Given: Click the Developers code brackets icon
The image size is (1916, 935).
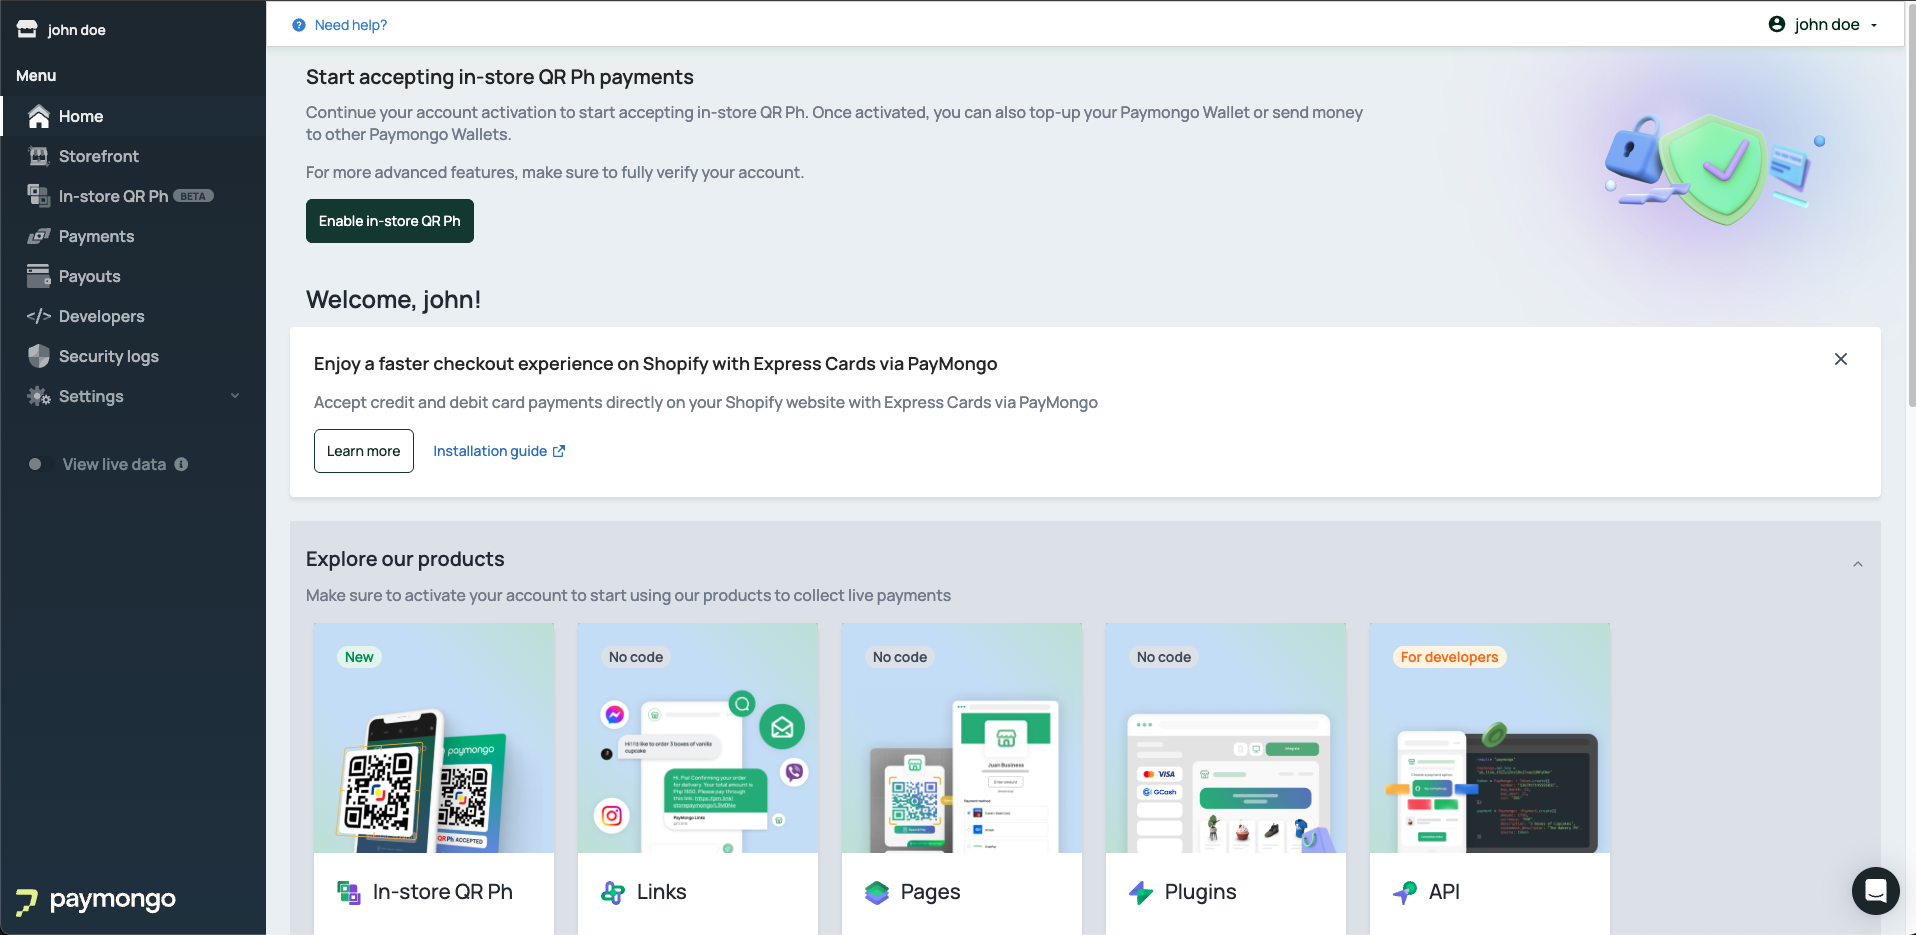Looking at the screenshot, I should [x=39, y=316].
